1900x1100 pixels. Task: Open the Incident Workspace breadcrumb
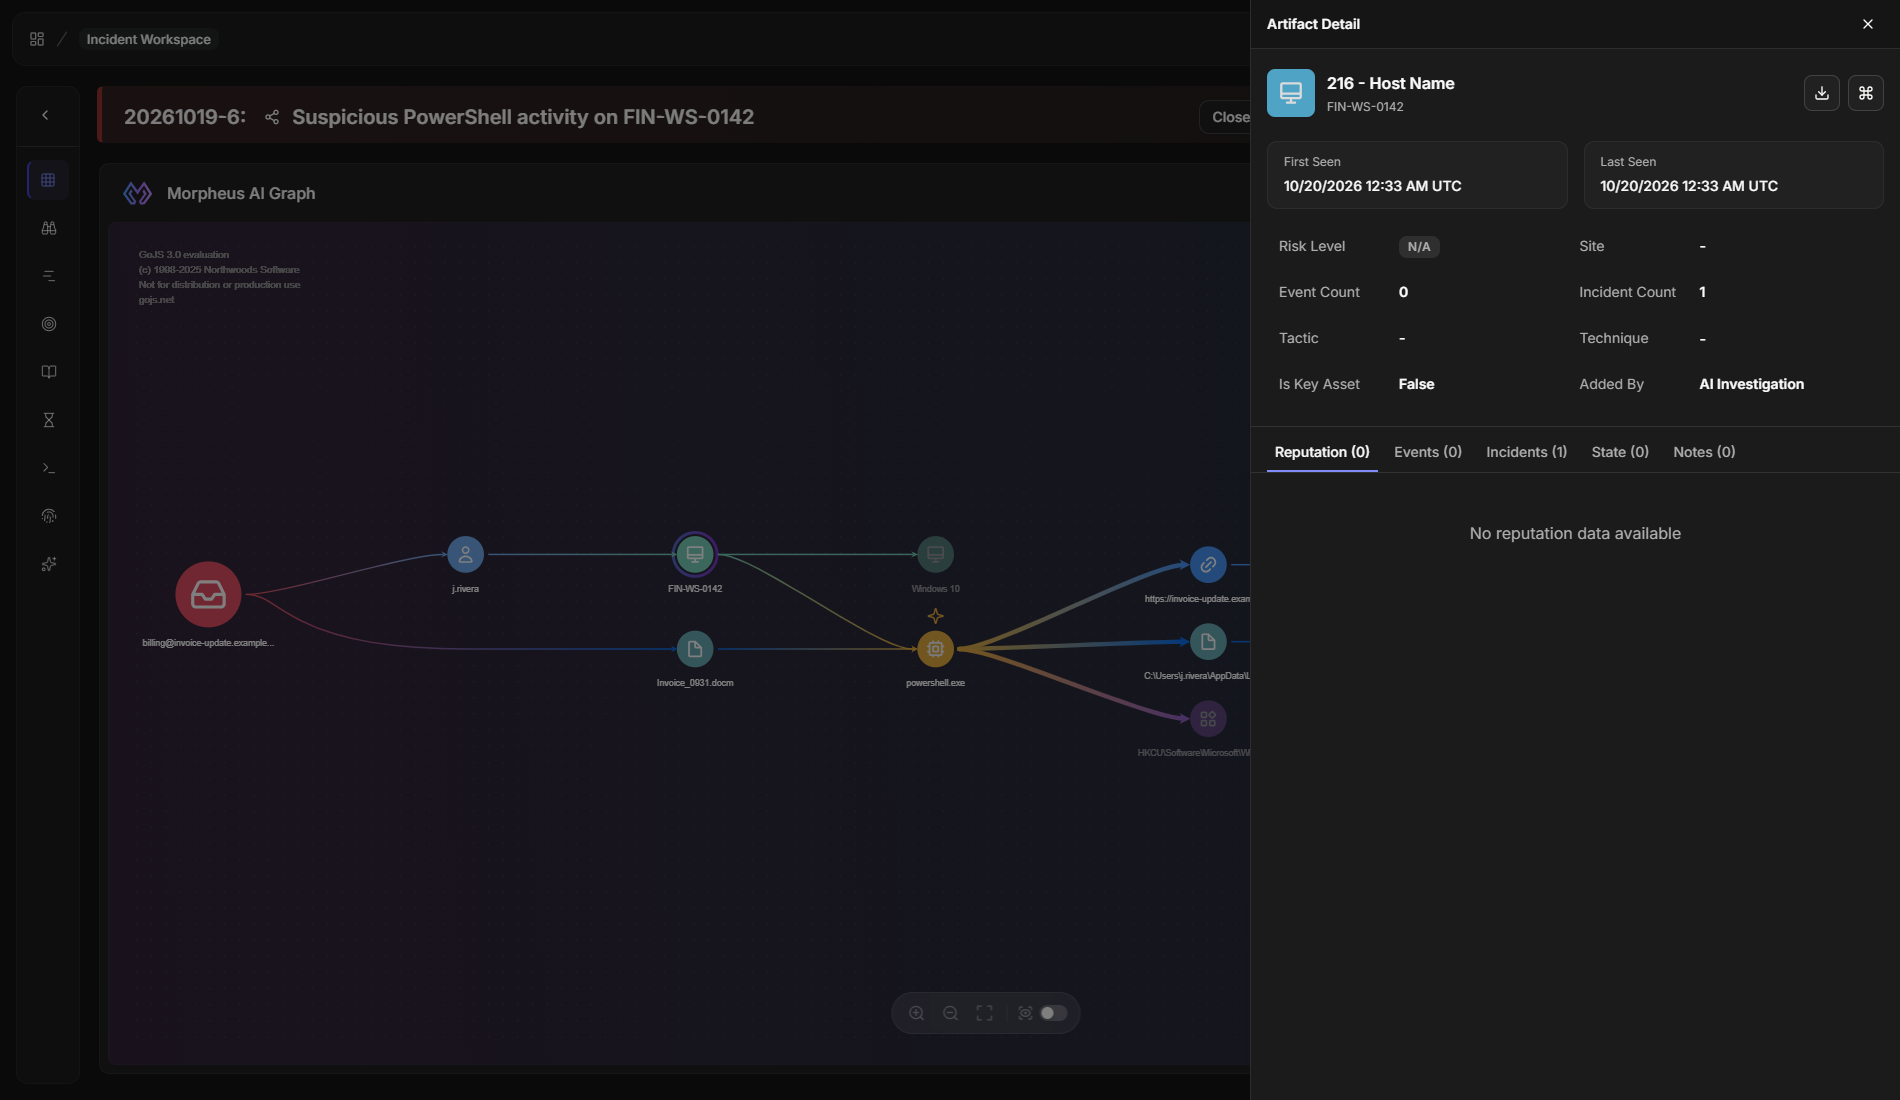click(x=148, y=39)
